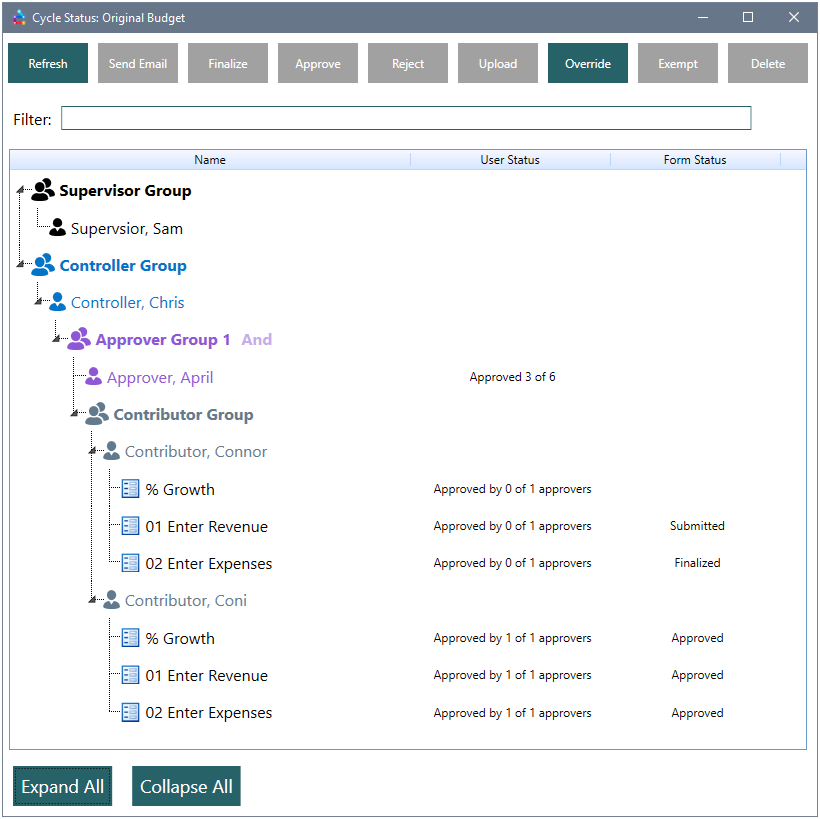
Task: Click form icon for Connor's % Growth
Action: click(130, 489)
